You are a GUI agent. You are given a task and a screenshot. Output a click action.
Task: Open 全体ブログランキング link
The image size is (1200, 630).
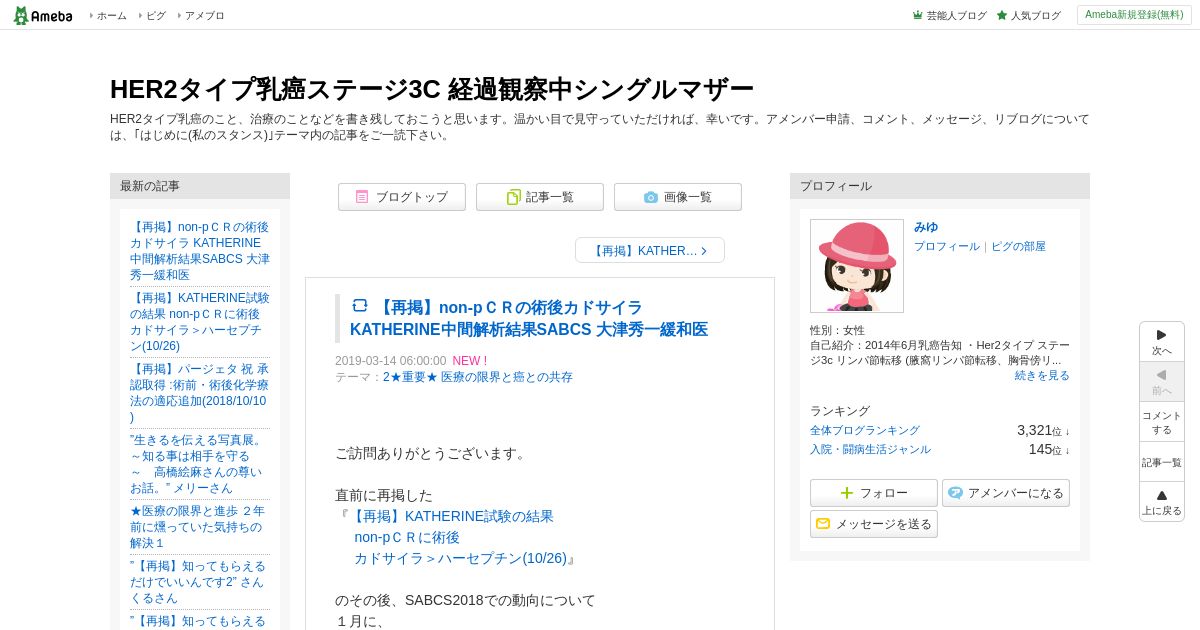865,430
